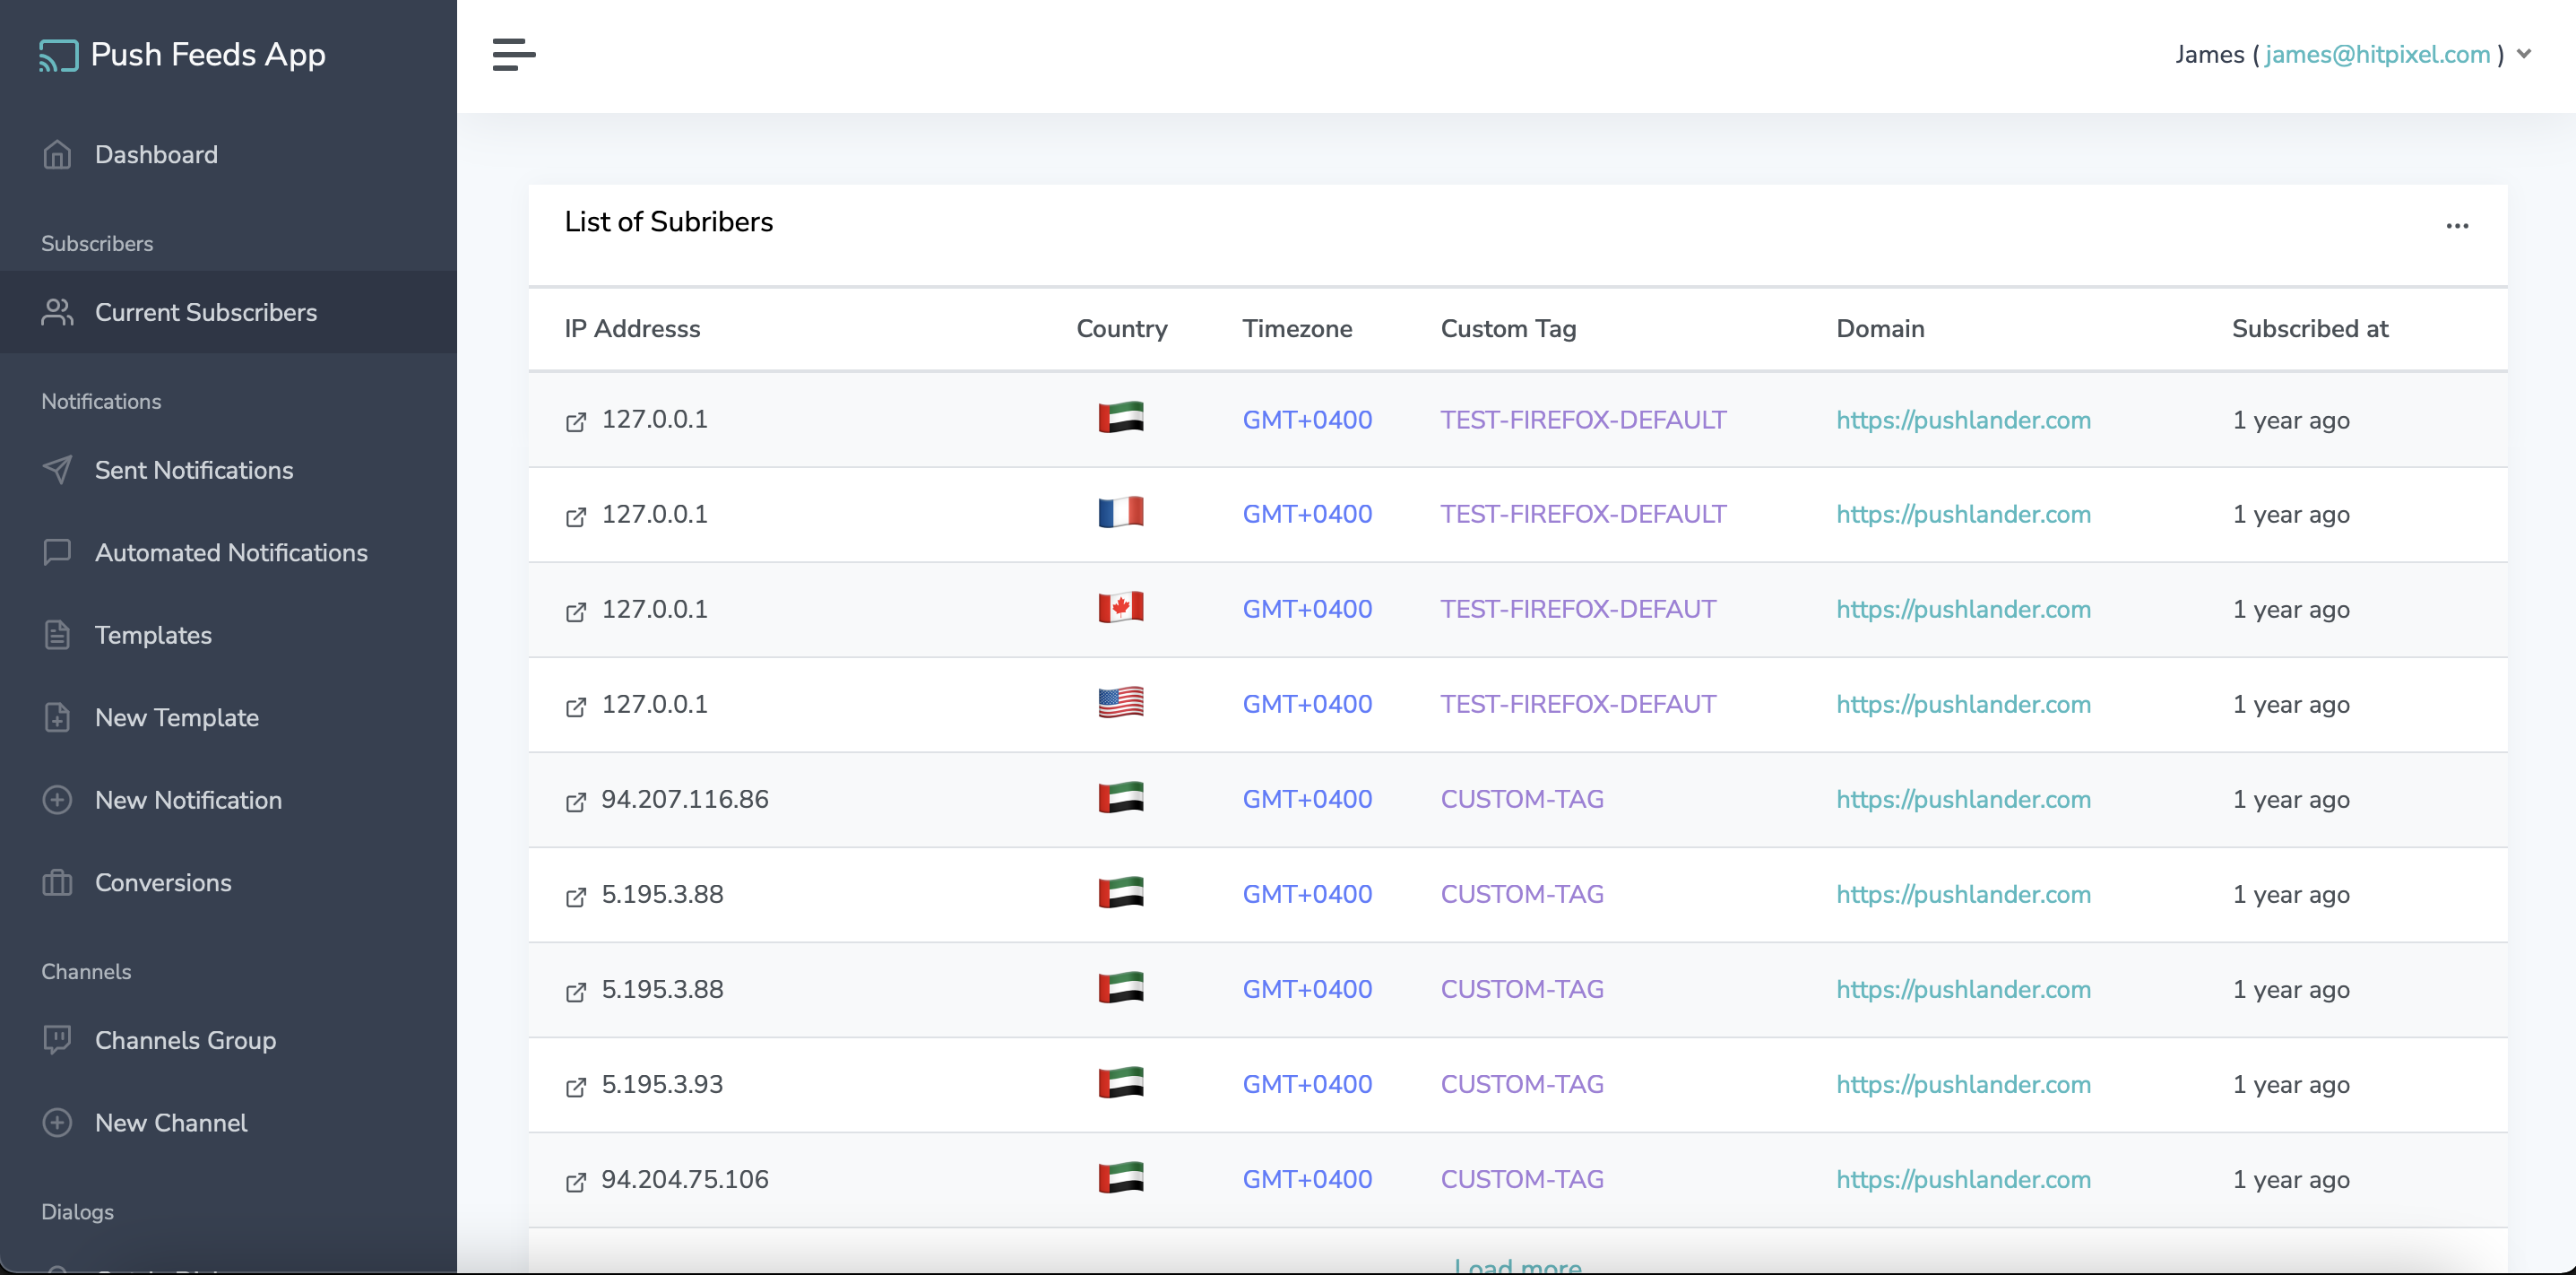The width and height of the screenshot is (2576, 1275).
Task: Click CUSTOM-TAG in the 94.204.75.106 row
Action: pyautogui.click(x=1522, y=1179)
